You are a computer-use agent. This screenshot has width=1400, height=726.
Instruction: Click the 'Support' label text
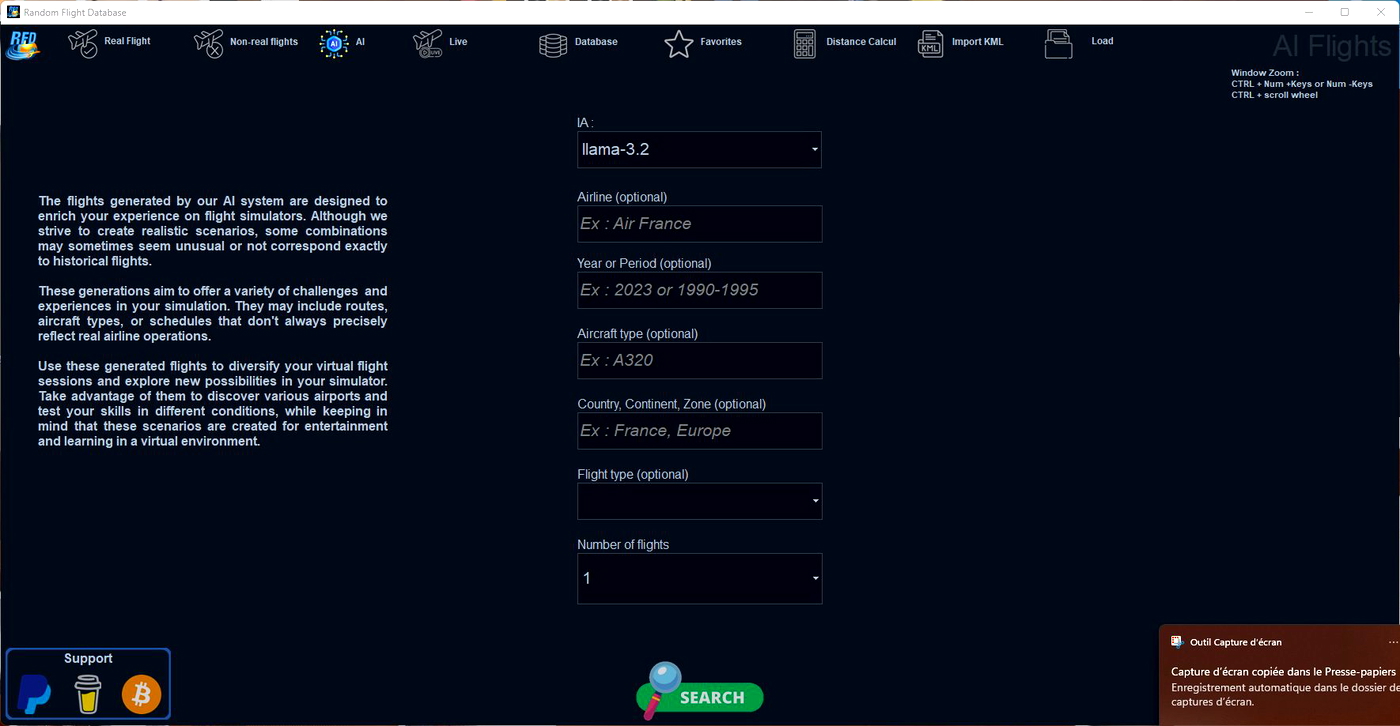click(x=88, y=658)
